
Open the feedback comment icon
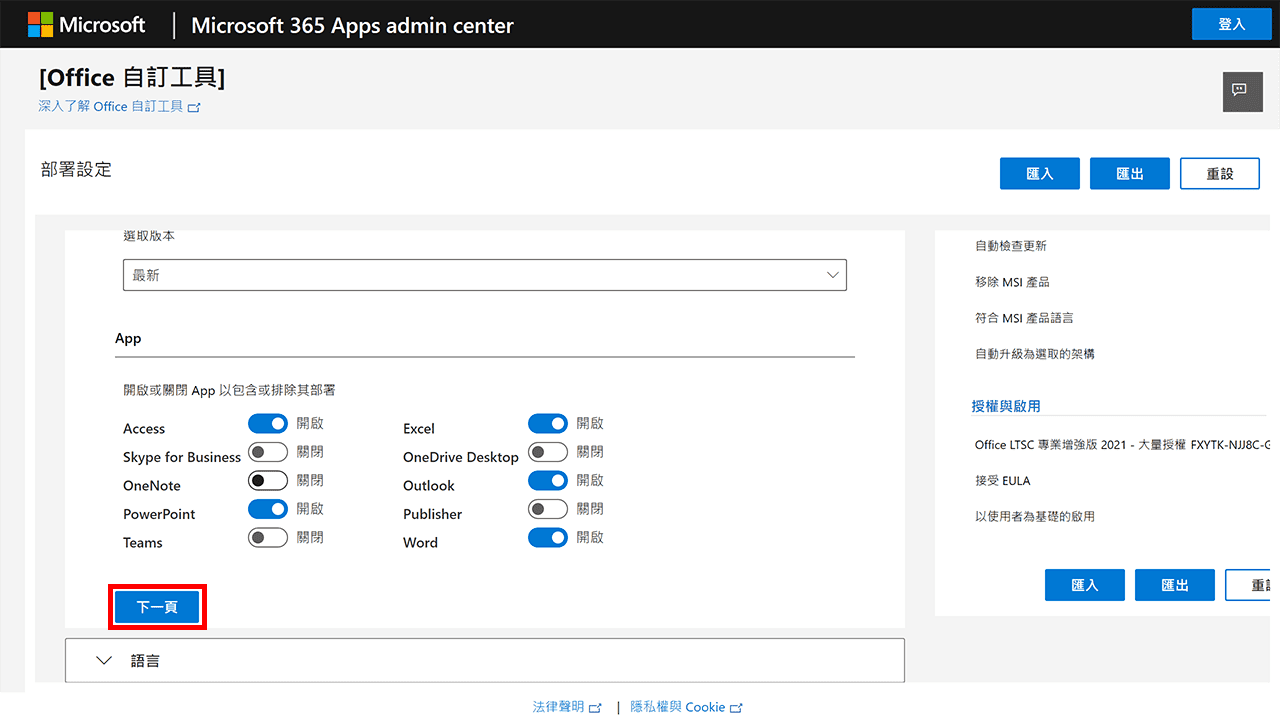[1242, 91]
